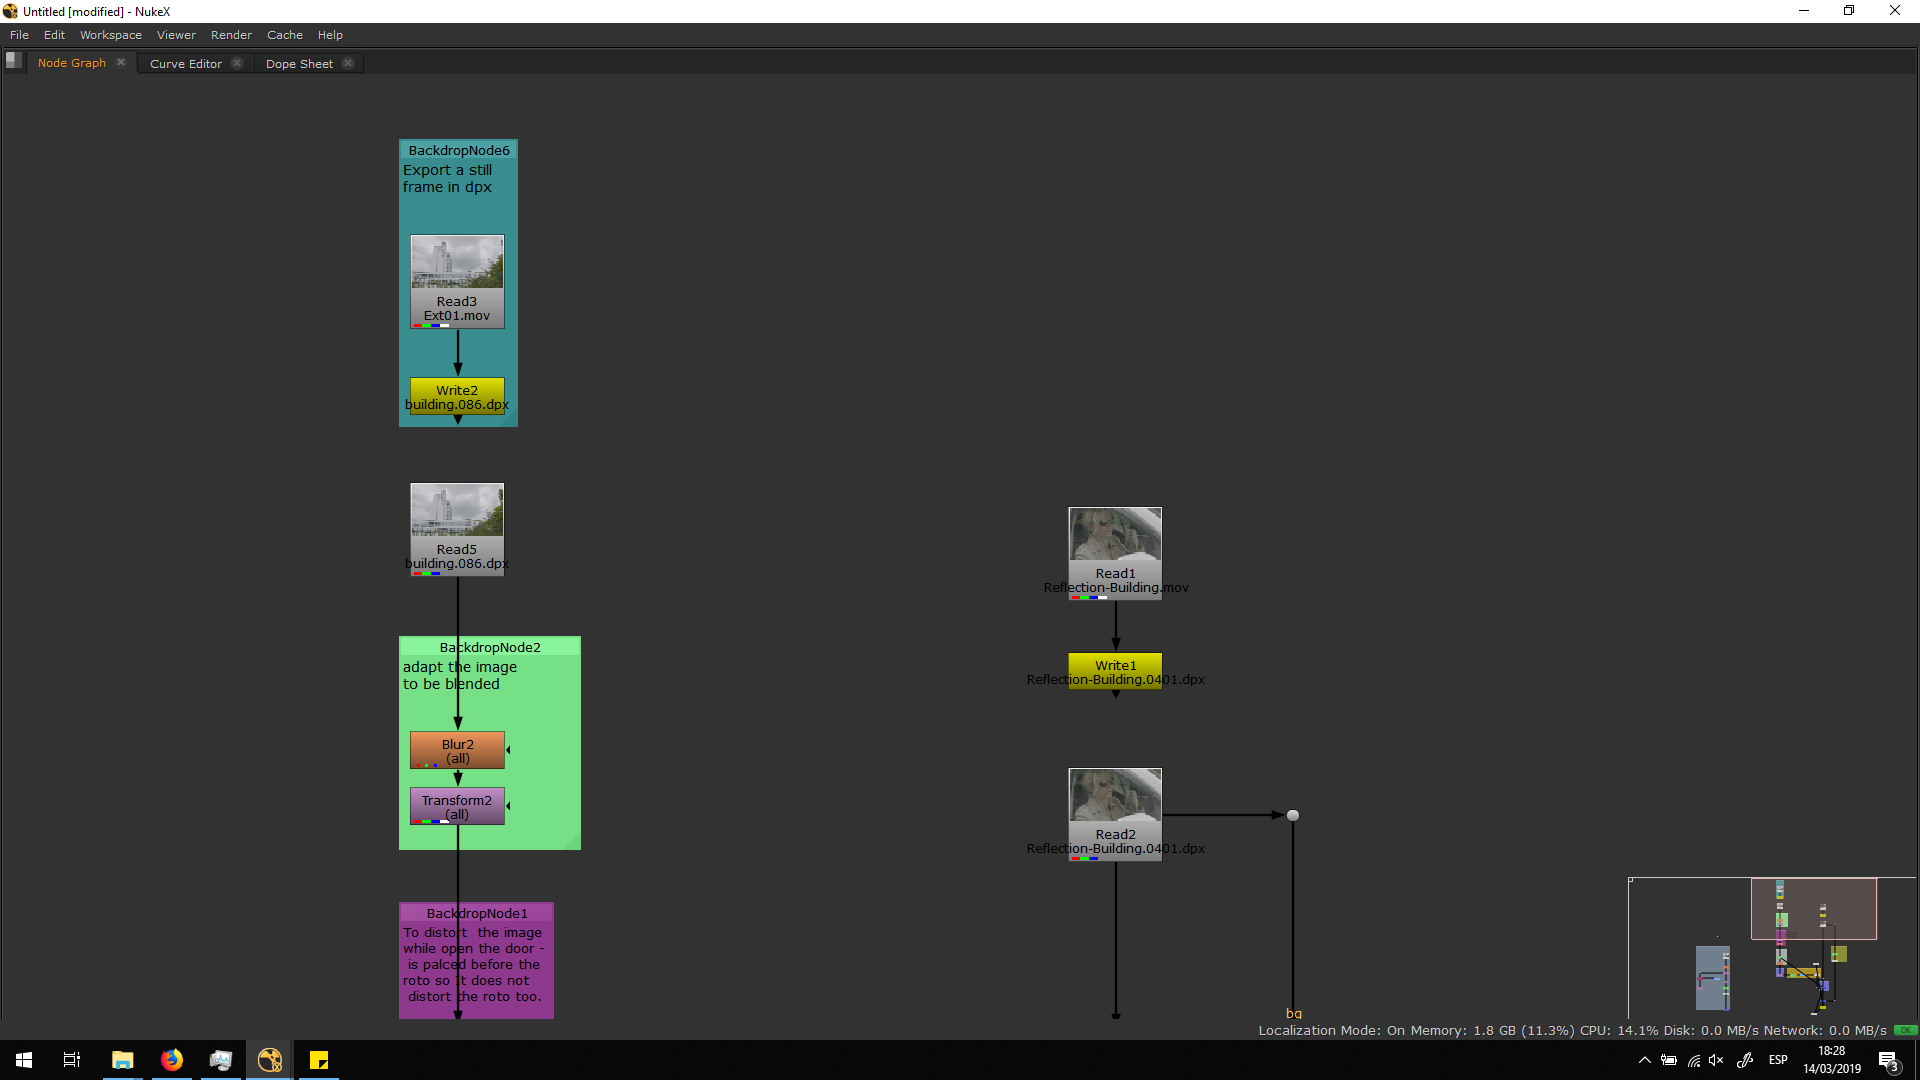Image resolution: width=1920 pixels, height=1080 pixels.
Task: Open the Cache menu
Action: (x=284, y=35)
